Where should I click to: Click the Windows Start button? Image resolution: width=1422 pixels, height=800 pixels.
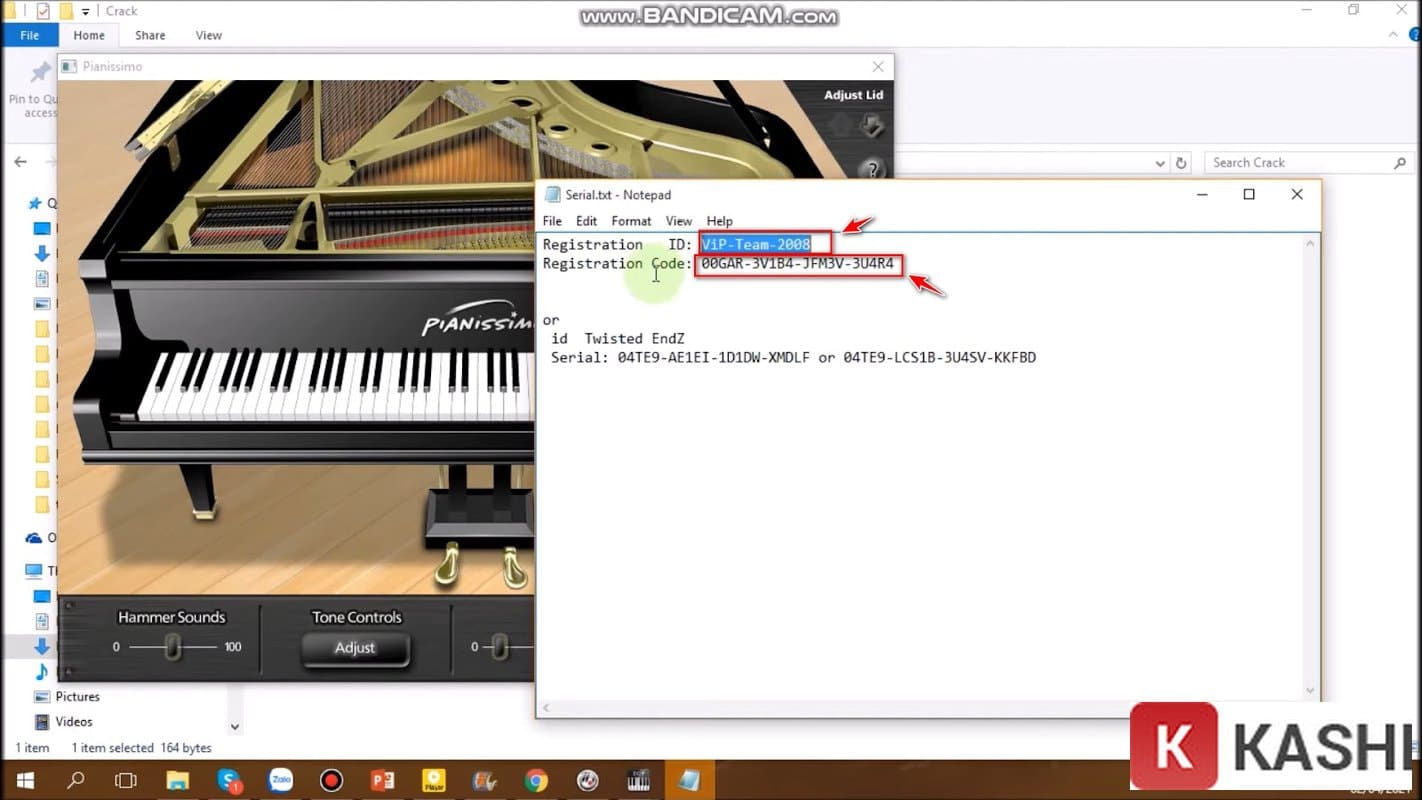click(24, 780)
